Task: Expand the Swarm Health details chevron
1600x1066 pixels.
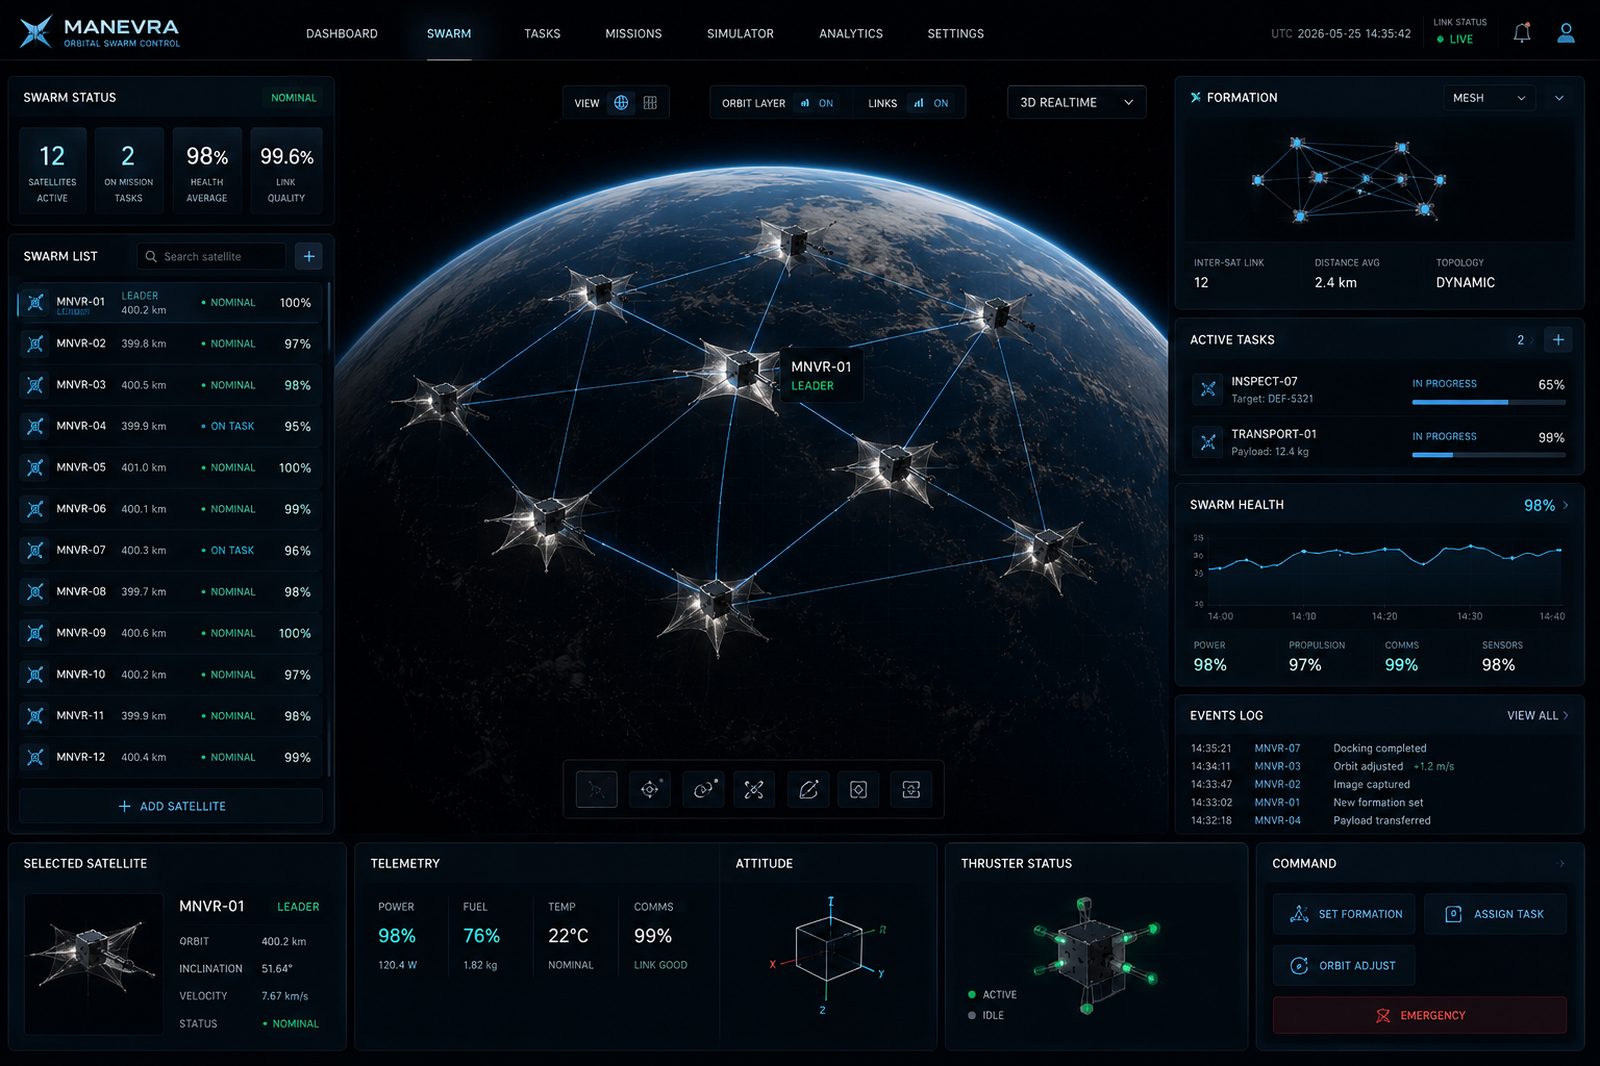Action: [1565, 505]
